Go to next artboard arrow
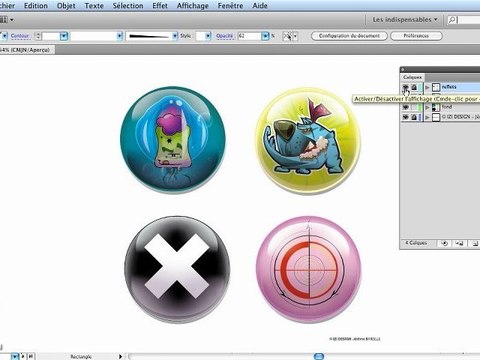This screenshot has width=480, height=360. point(23,356)
